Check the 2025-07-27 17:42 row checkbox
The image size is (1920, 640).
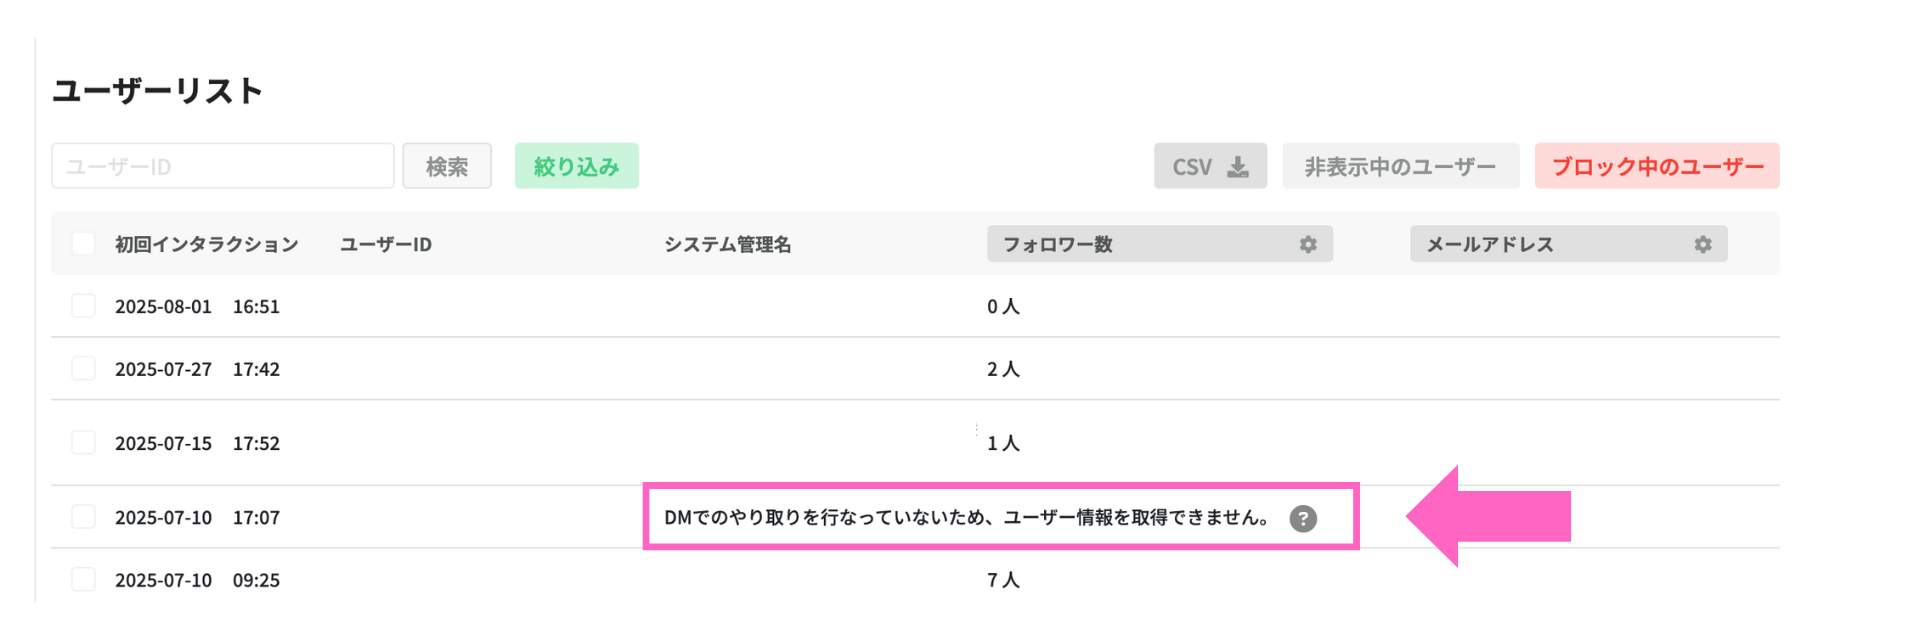click(x=84, y=368)
